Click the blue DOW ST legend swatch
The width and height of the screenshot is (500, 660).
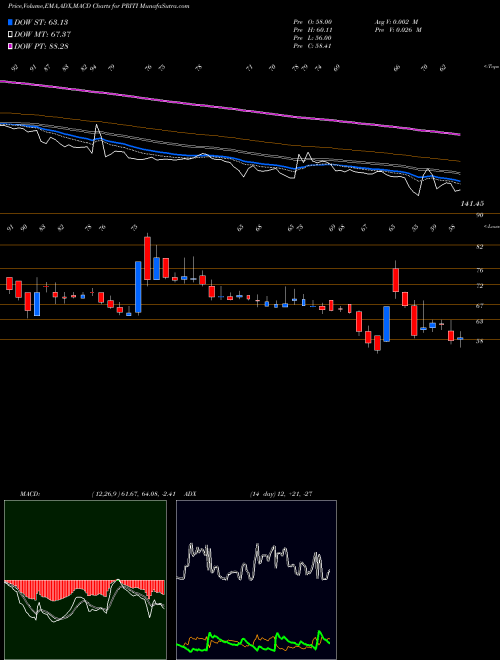[x=11, y=22]
